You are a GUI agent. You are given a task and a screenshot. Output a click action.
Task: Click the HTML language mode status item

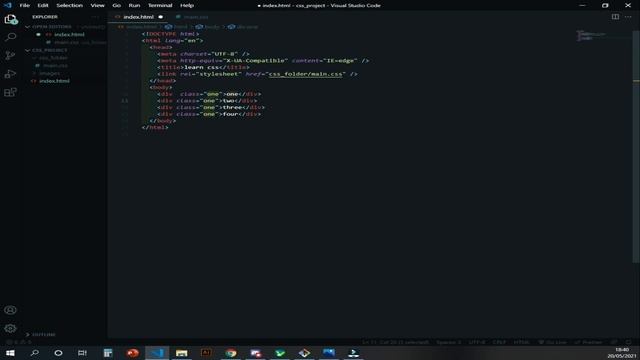tap(521, 342)
